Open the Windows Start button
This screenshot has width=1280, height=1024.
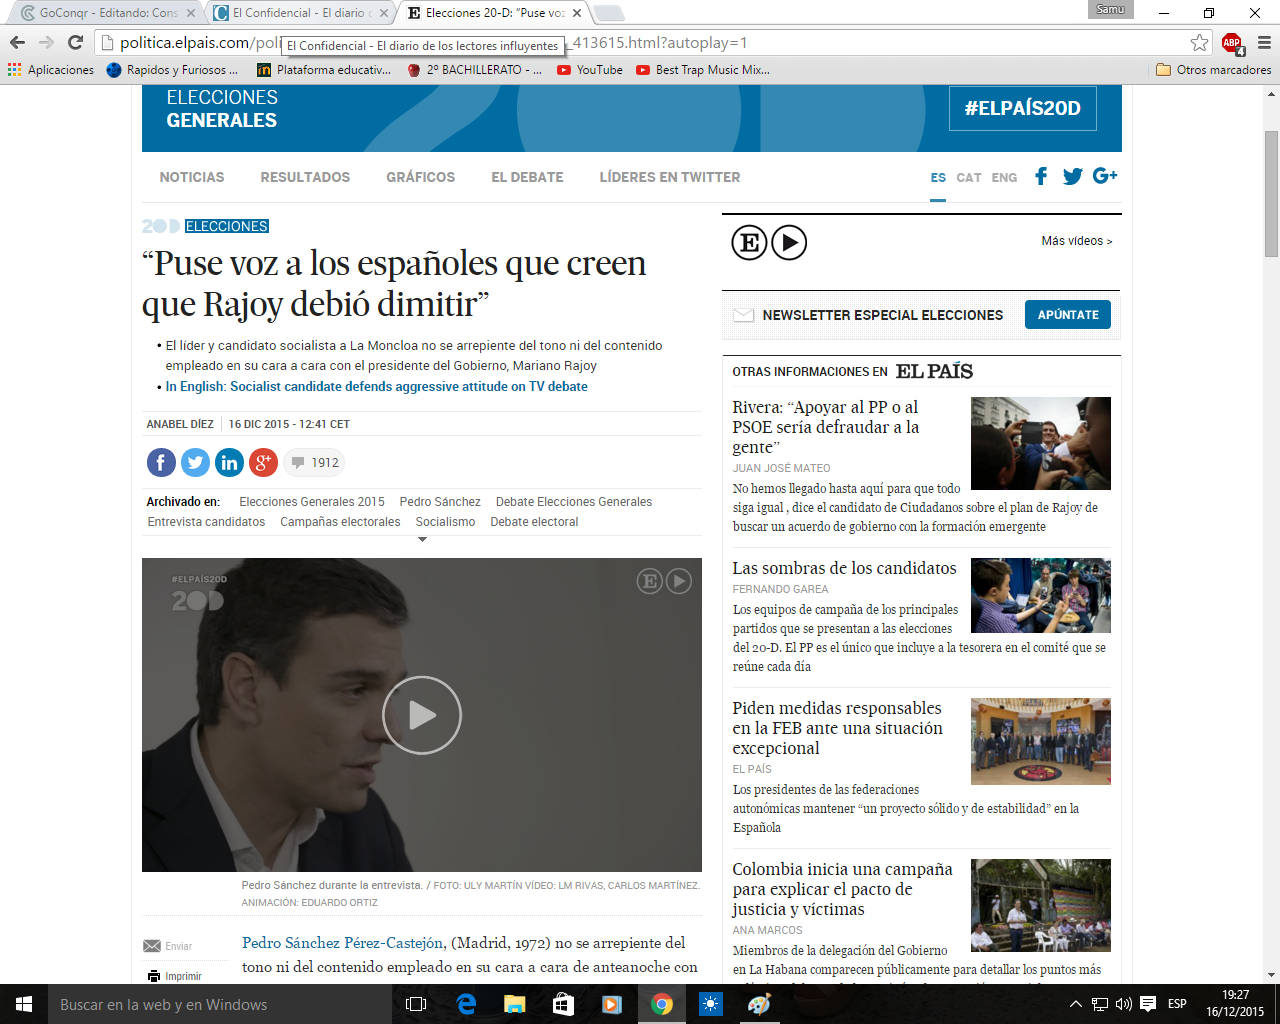point(24,1004)
